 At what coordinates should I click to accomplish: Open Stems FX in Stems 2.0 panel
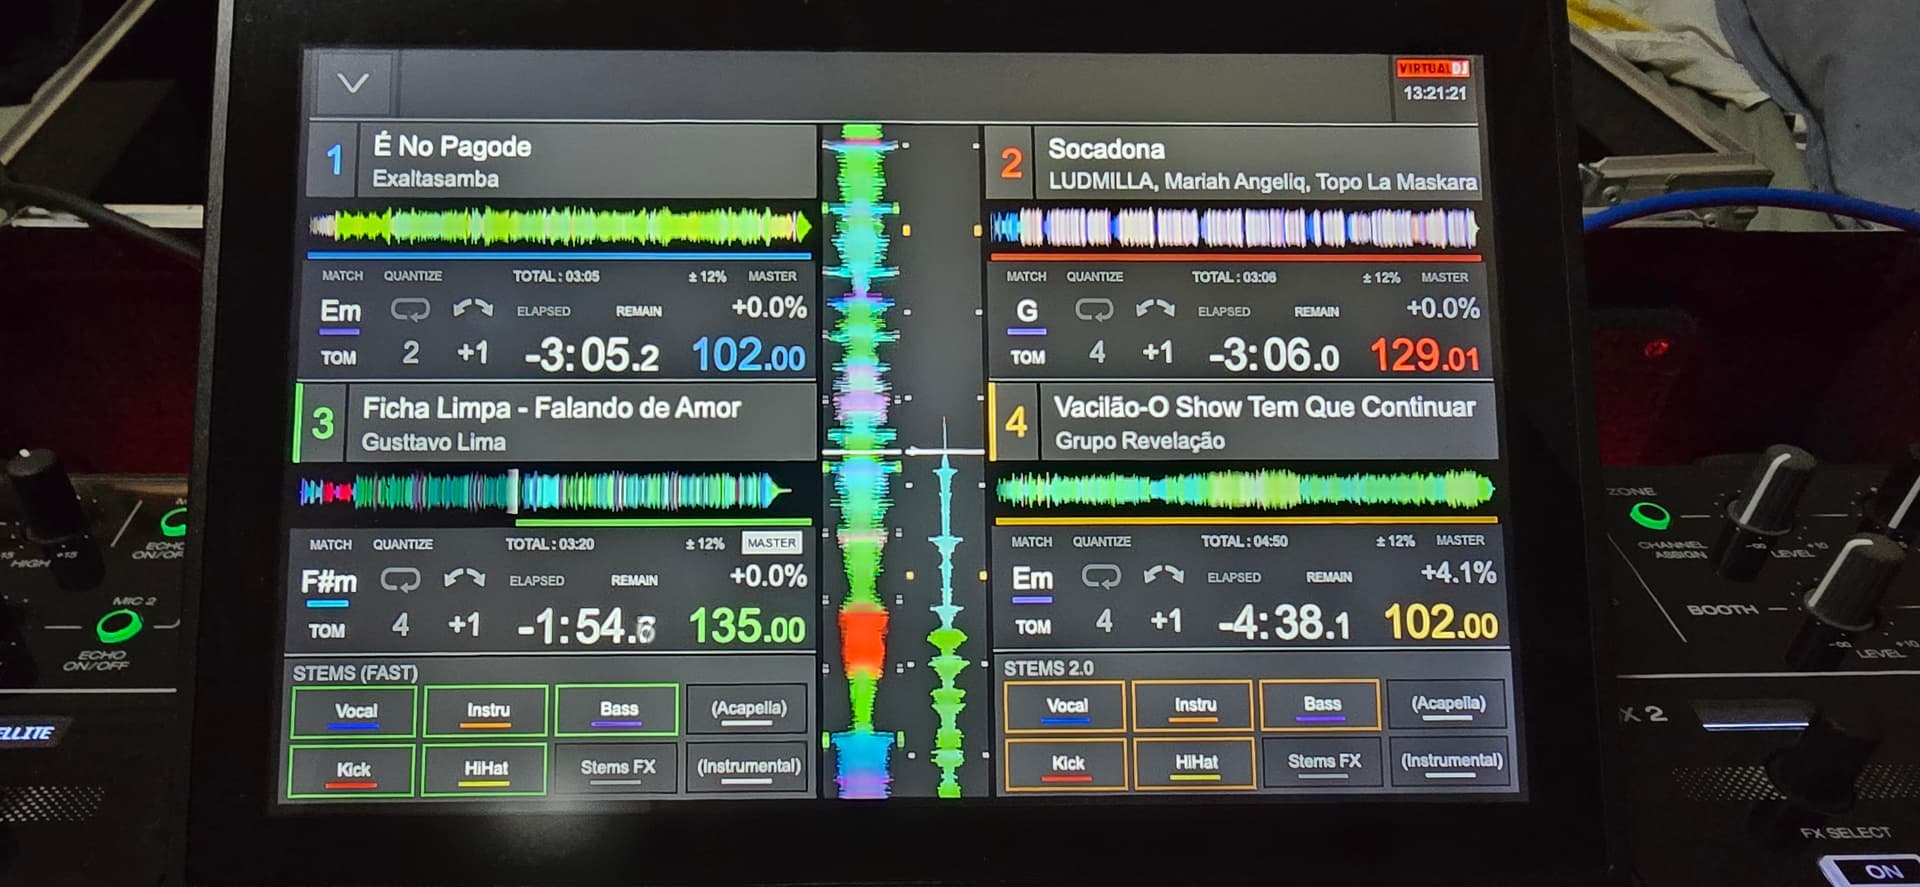pos(1323,762)
